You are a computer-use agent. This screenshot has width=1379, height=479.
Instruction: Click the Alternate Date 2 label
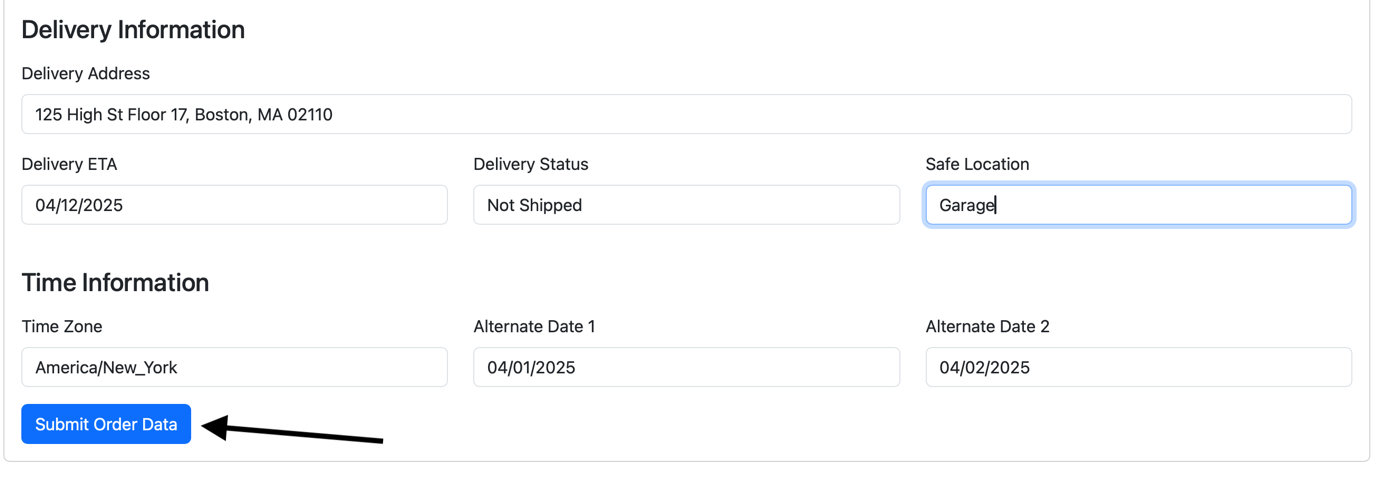(987, 327)
